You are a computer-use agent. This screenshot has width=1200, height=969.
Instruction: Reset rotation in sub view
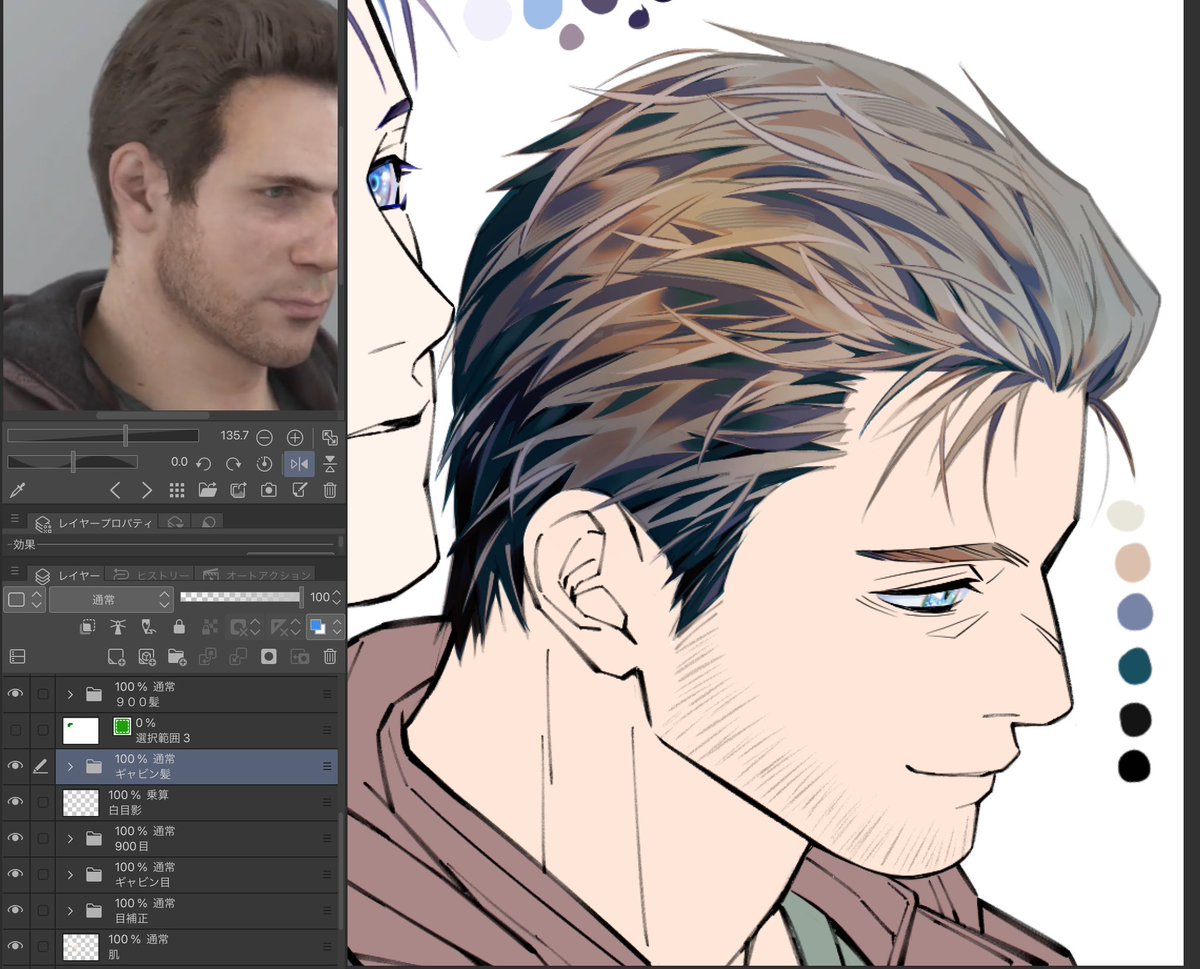264,464
